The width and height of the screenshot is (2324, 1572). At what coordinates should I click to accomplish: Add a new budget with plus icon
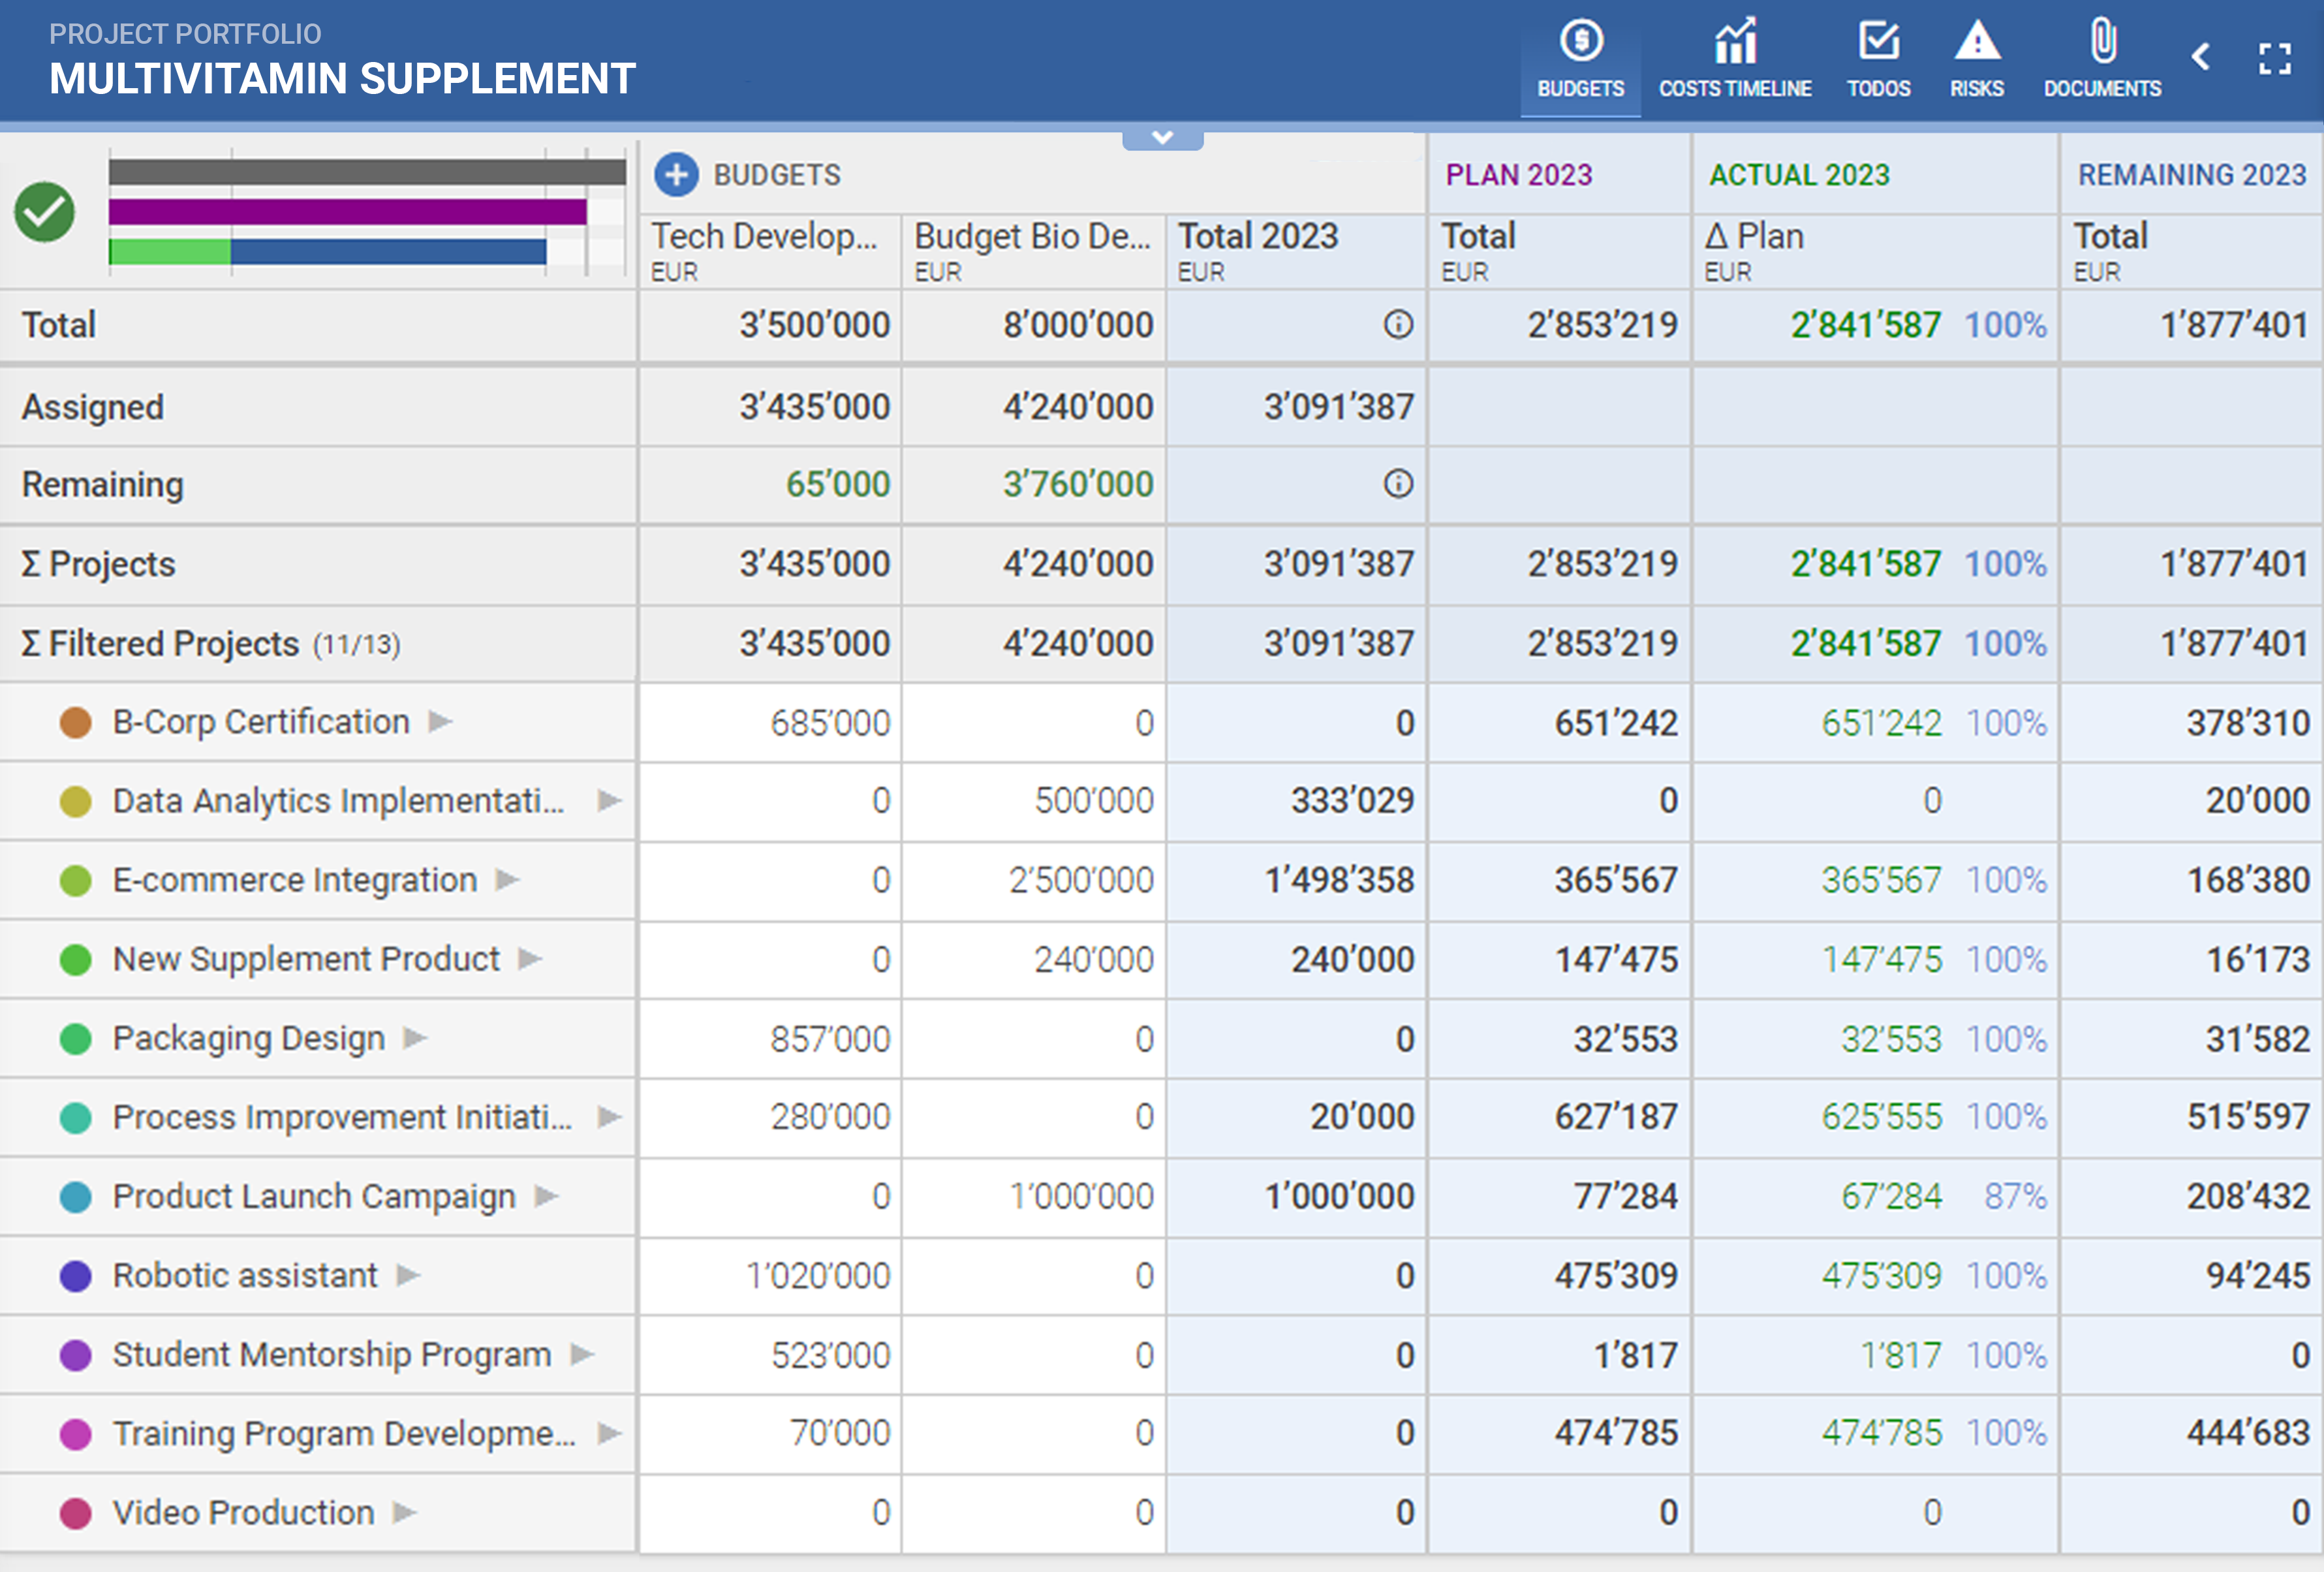tap(676, 175)
